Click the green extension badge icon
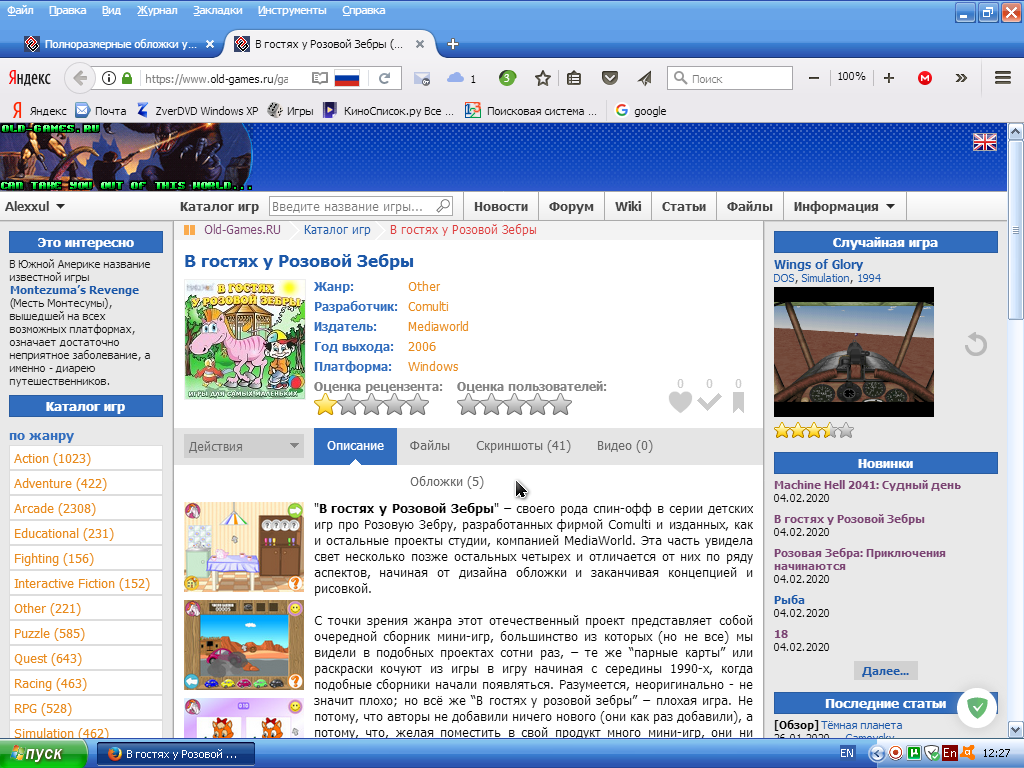The height and width of the screenshot is (768, 1024). [x=507, y=78]
